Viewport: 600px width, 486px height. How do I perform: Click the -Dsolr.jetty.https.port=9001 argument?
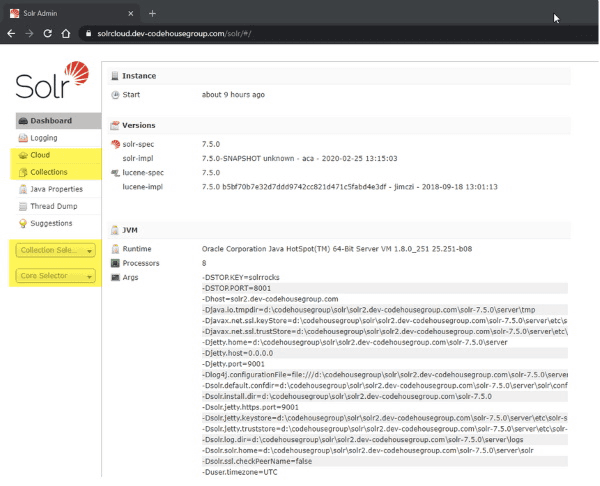click(250, 407)
